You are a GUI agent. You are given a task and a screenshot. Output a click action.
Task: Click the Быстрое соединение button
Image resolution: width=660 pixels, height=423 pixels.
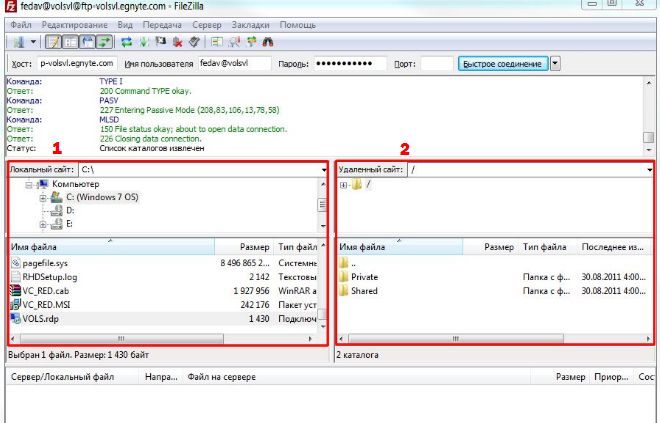click(x=503, y=64)
